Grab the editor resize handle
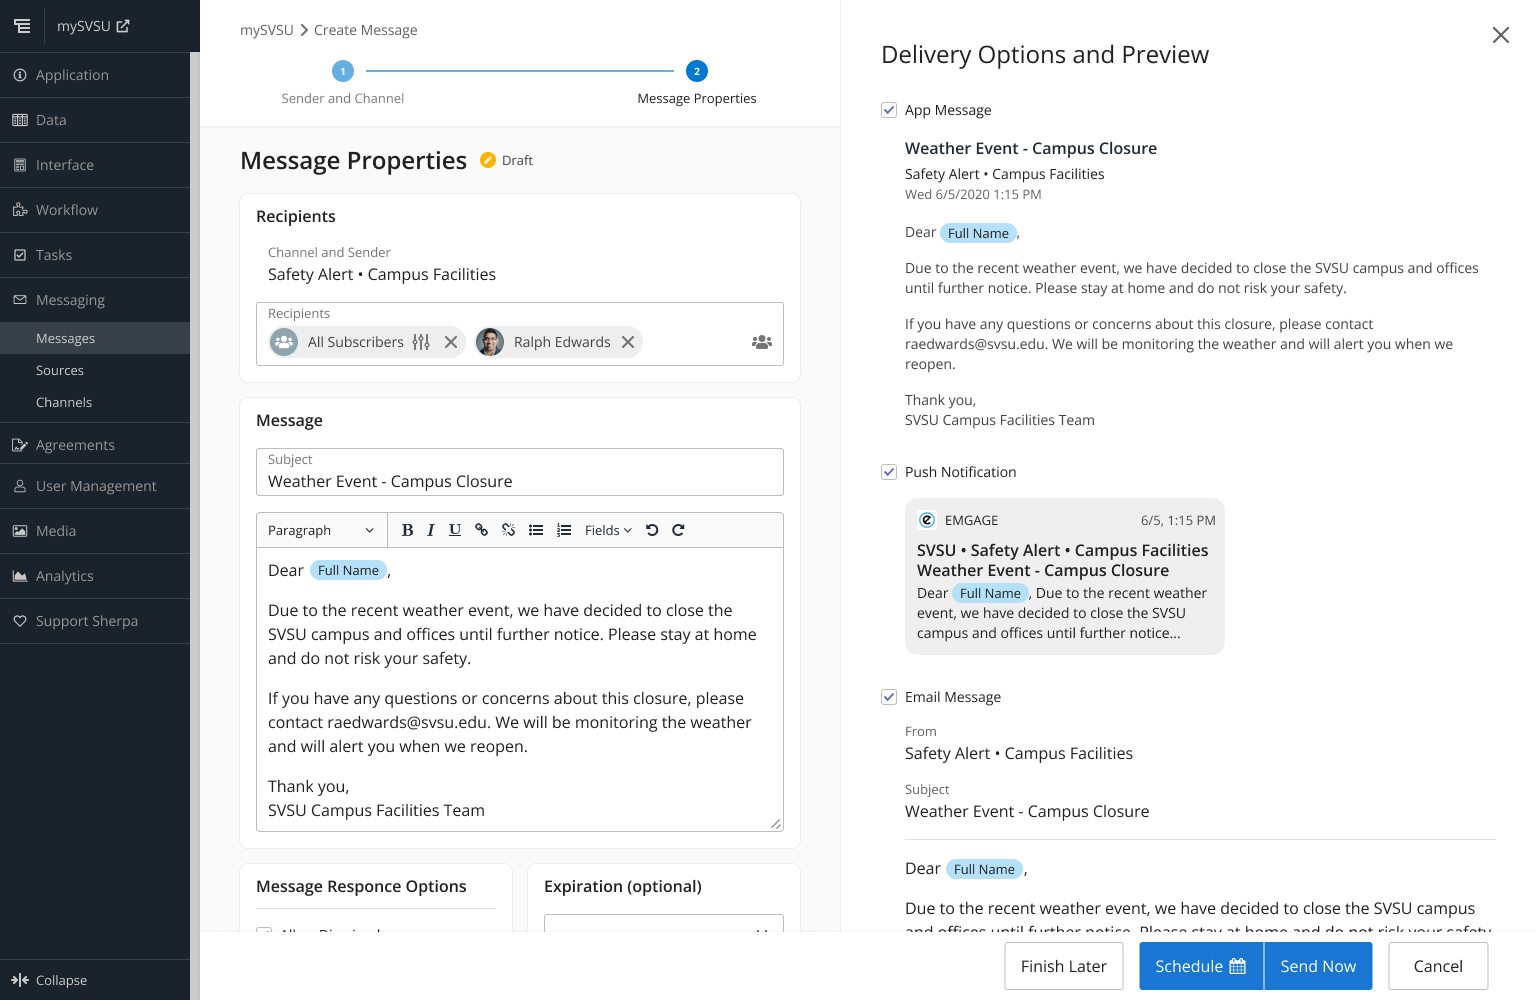 point(776,824)
